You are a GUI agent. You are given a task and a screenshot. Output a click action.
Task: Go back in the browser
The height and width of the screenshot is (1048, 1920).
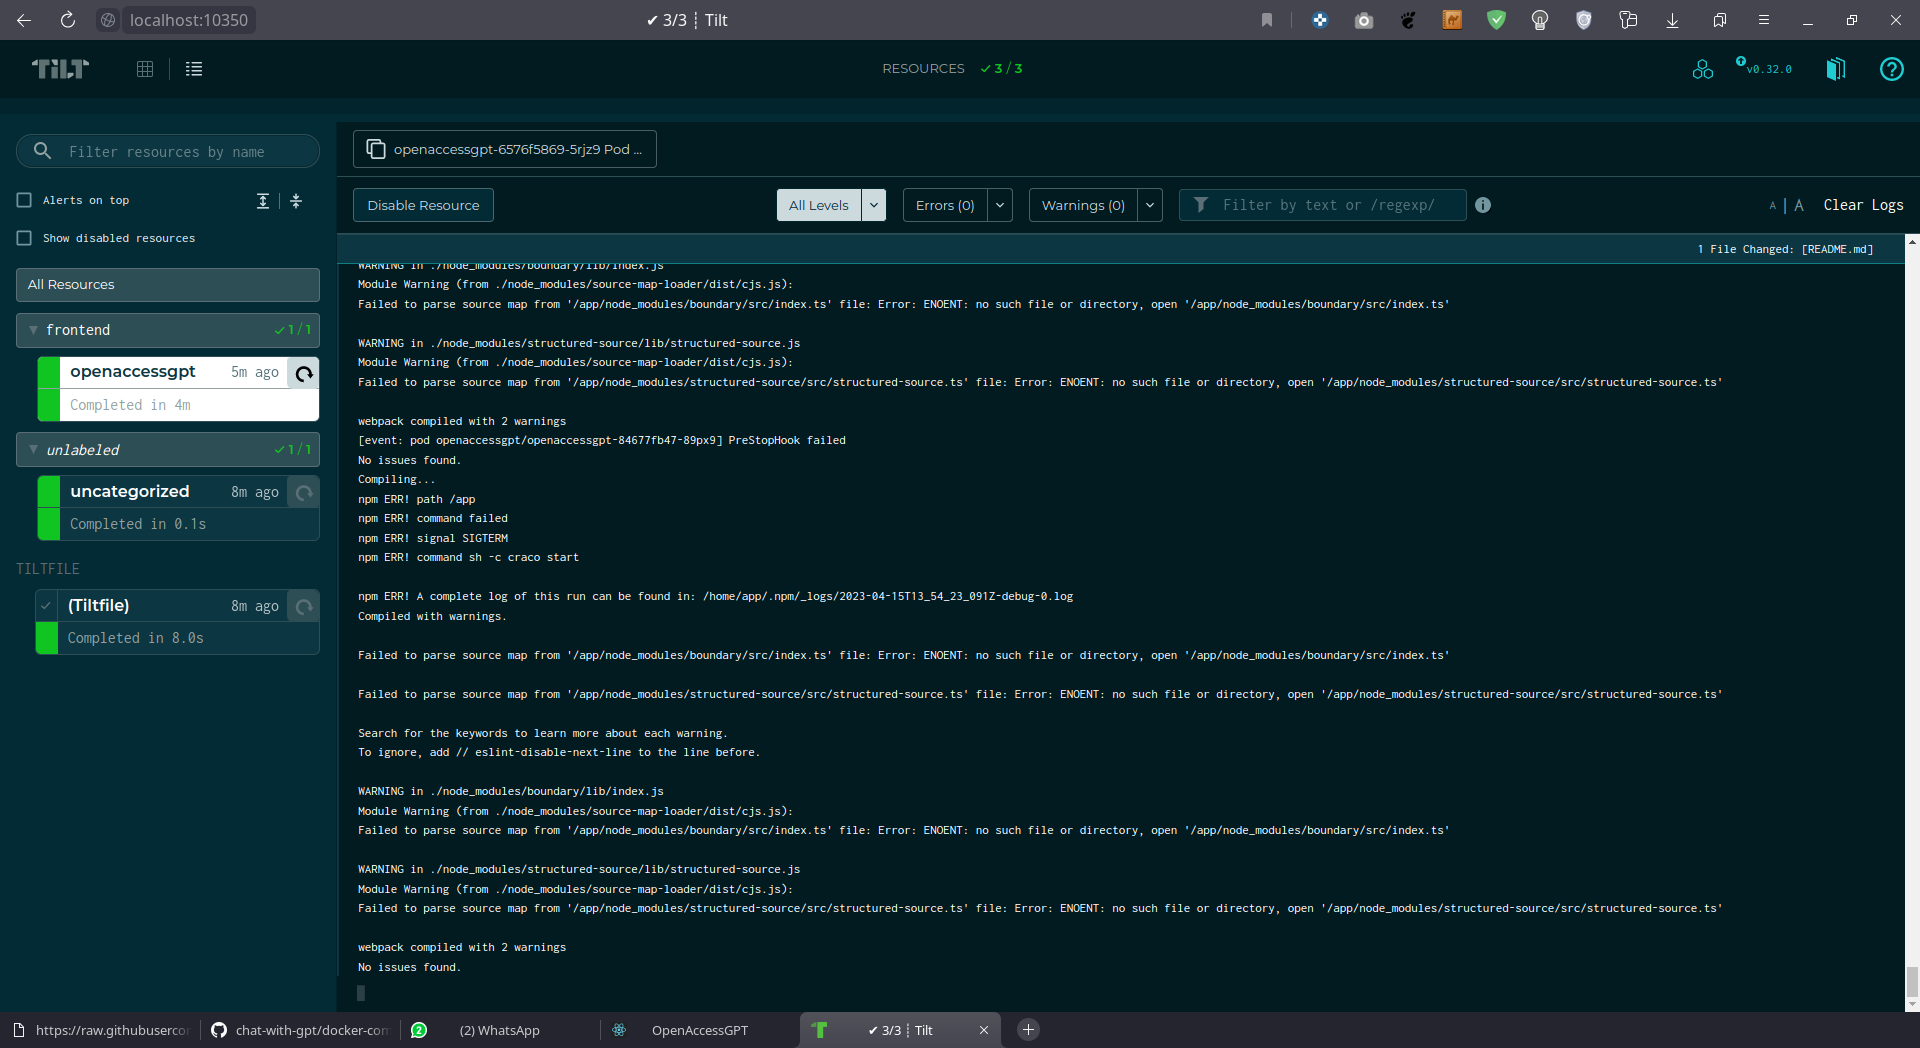[24, 20]
